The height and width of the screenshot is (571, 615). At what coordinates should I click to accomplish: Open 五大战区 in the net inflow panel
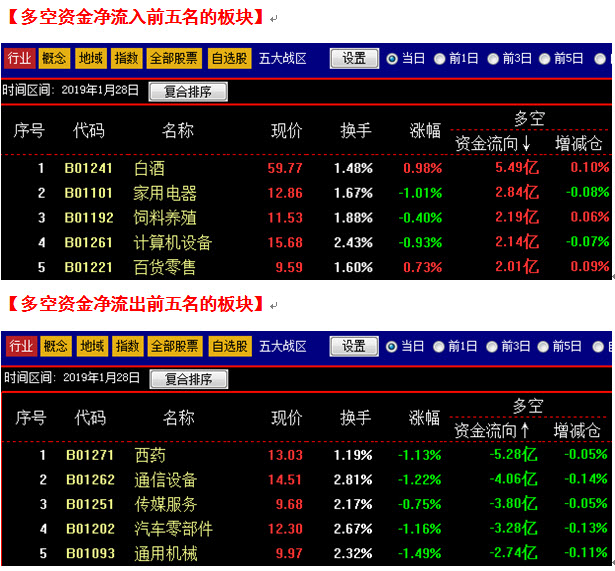coord(283,58)
